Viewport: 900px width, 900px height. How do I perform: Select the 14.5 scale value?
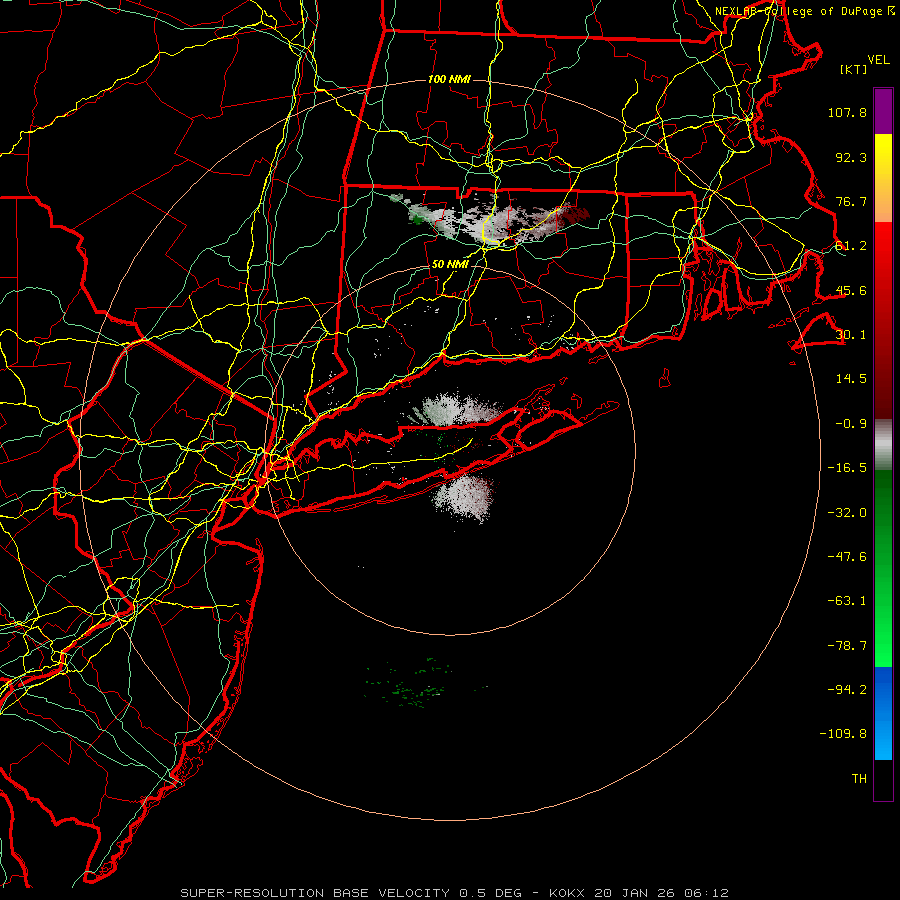[x=851, y=379]
